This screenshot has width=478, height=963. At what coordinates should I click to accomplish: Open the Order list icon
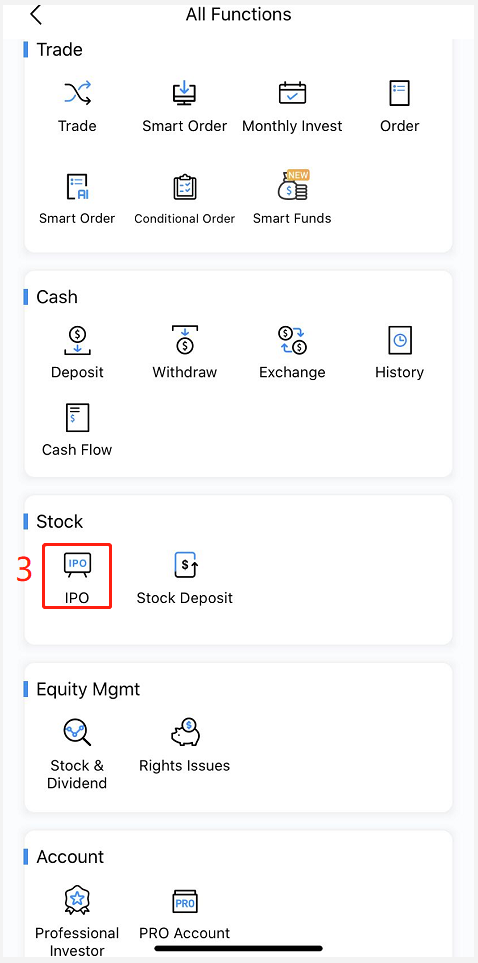[x=399, y=93]
